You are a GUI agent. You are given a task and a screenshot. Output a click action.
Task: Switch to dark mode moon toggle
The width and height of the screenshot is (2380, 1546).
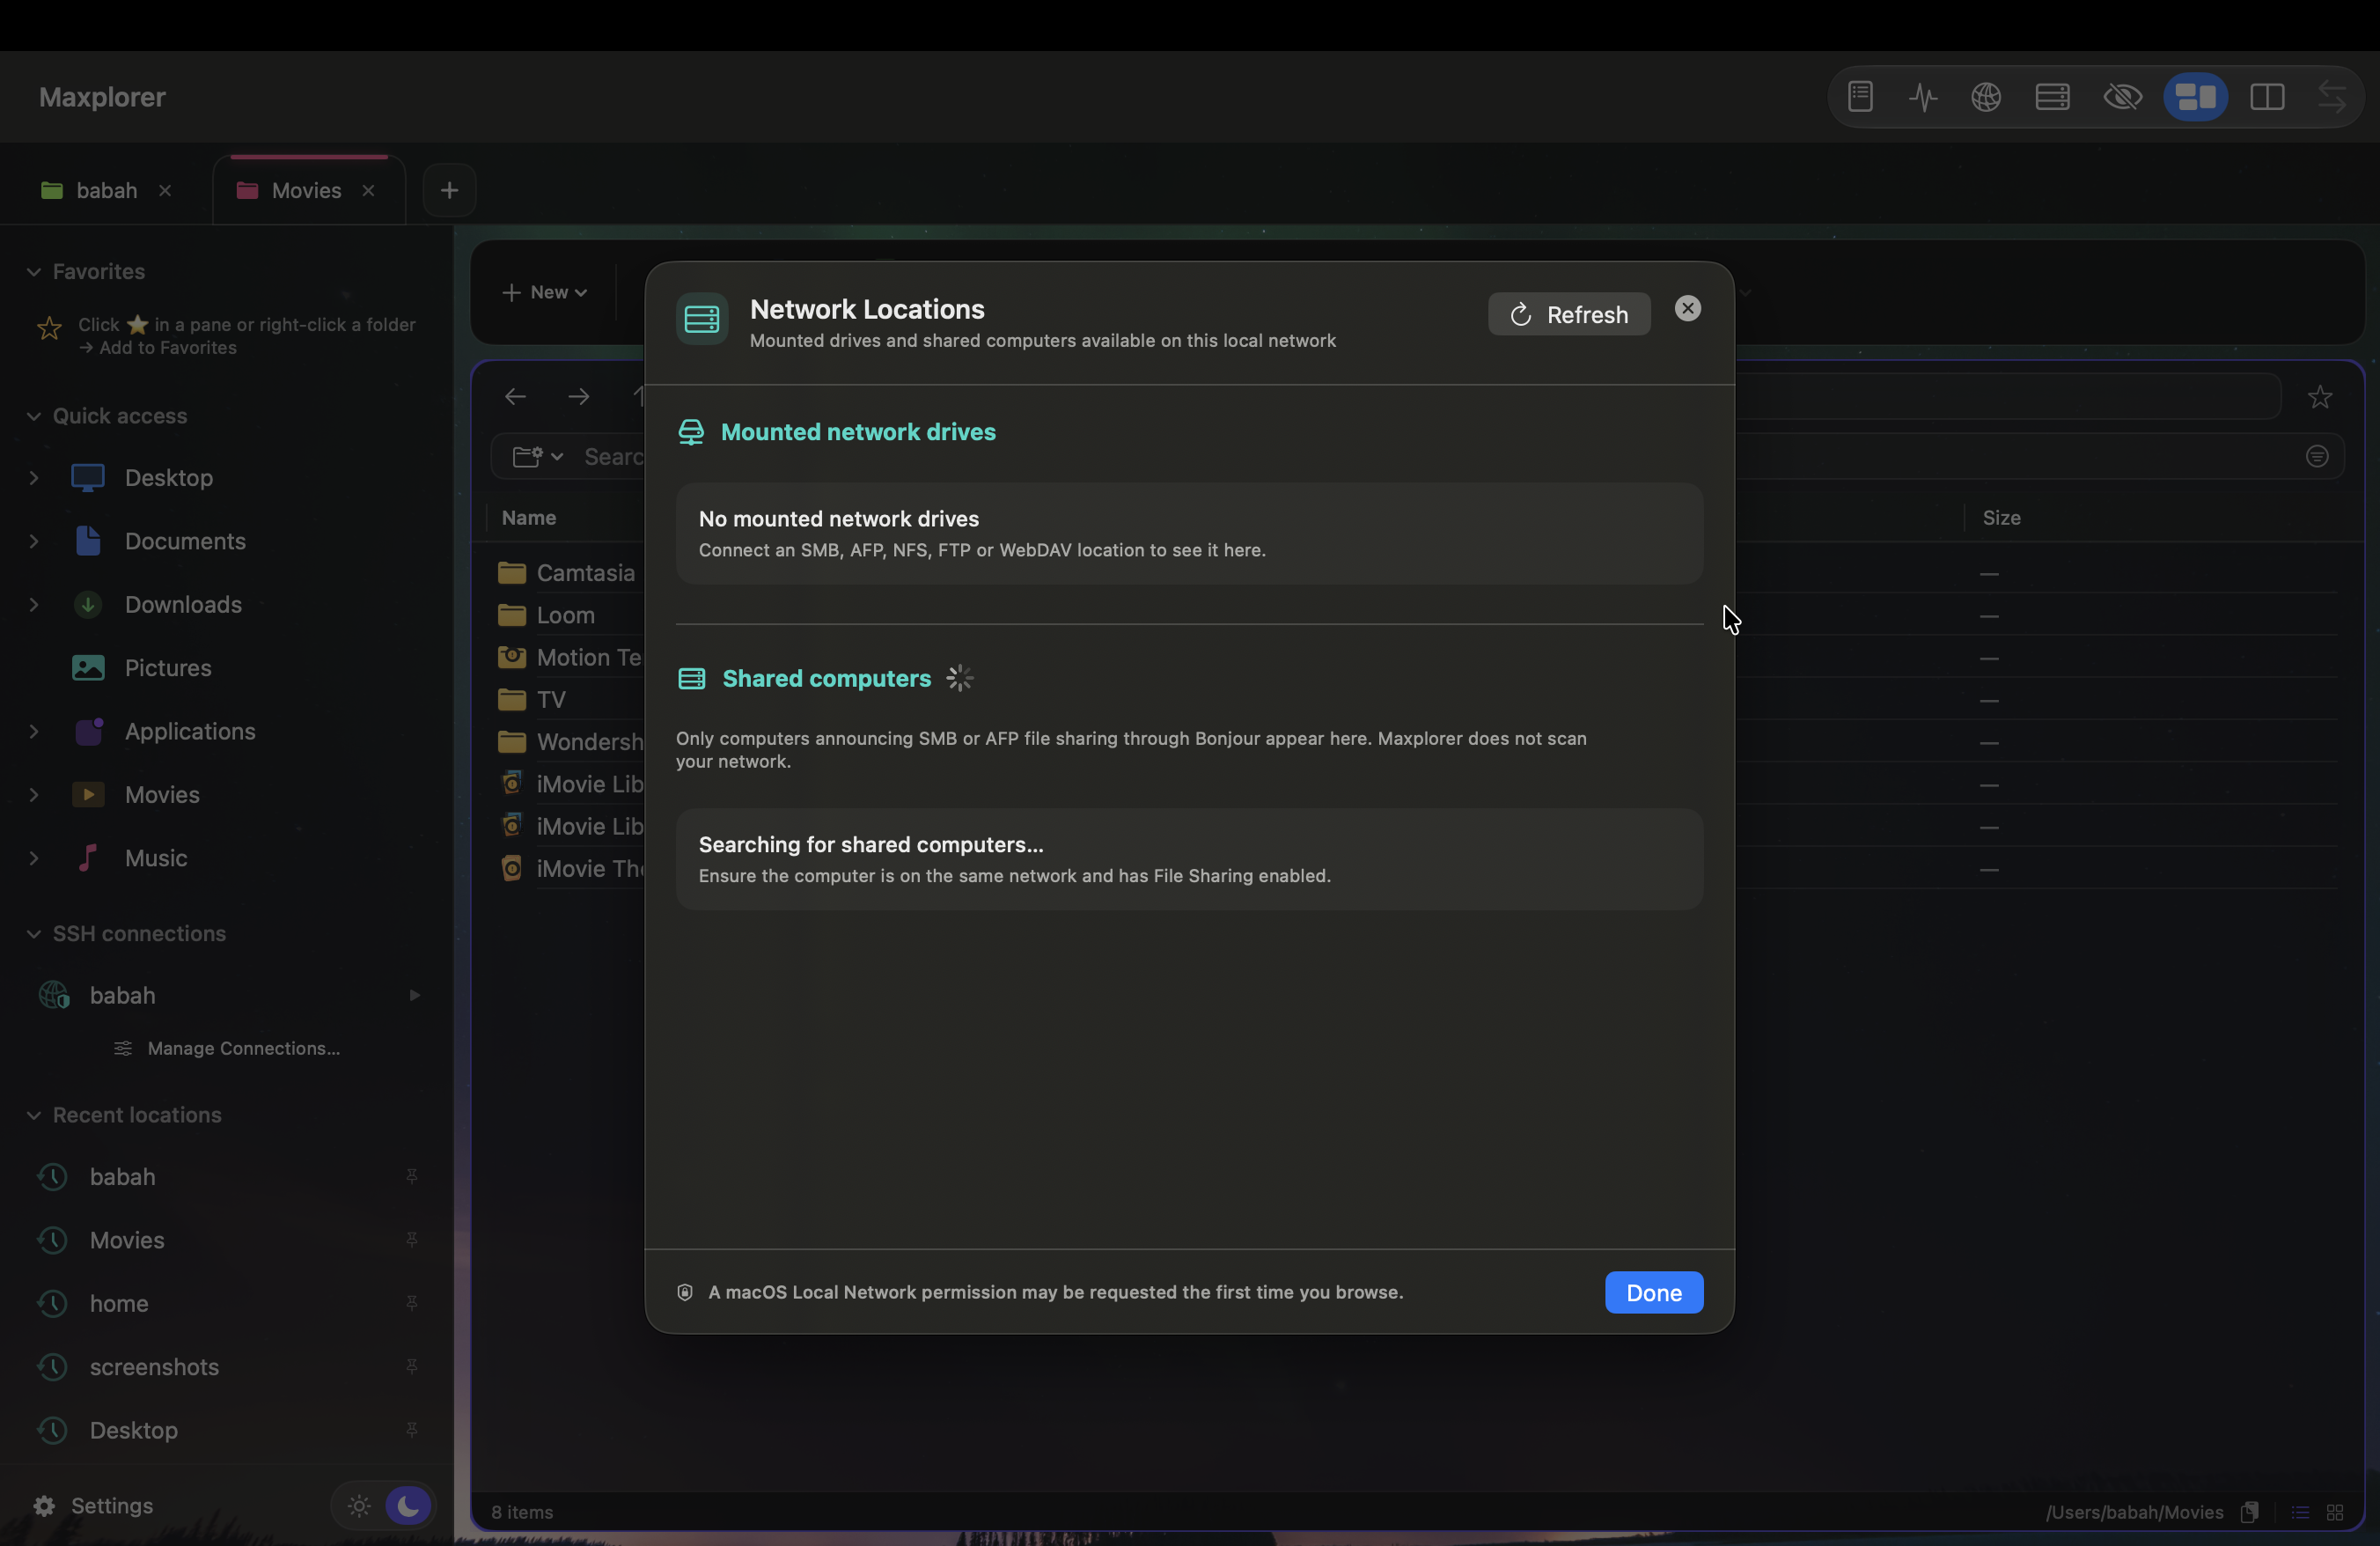408,1505
